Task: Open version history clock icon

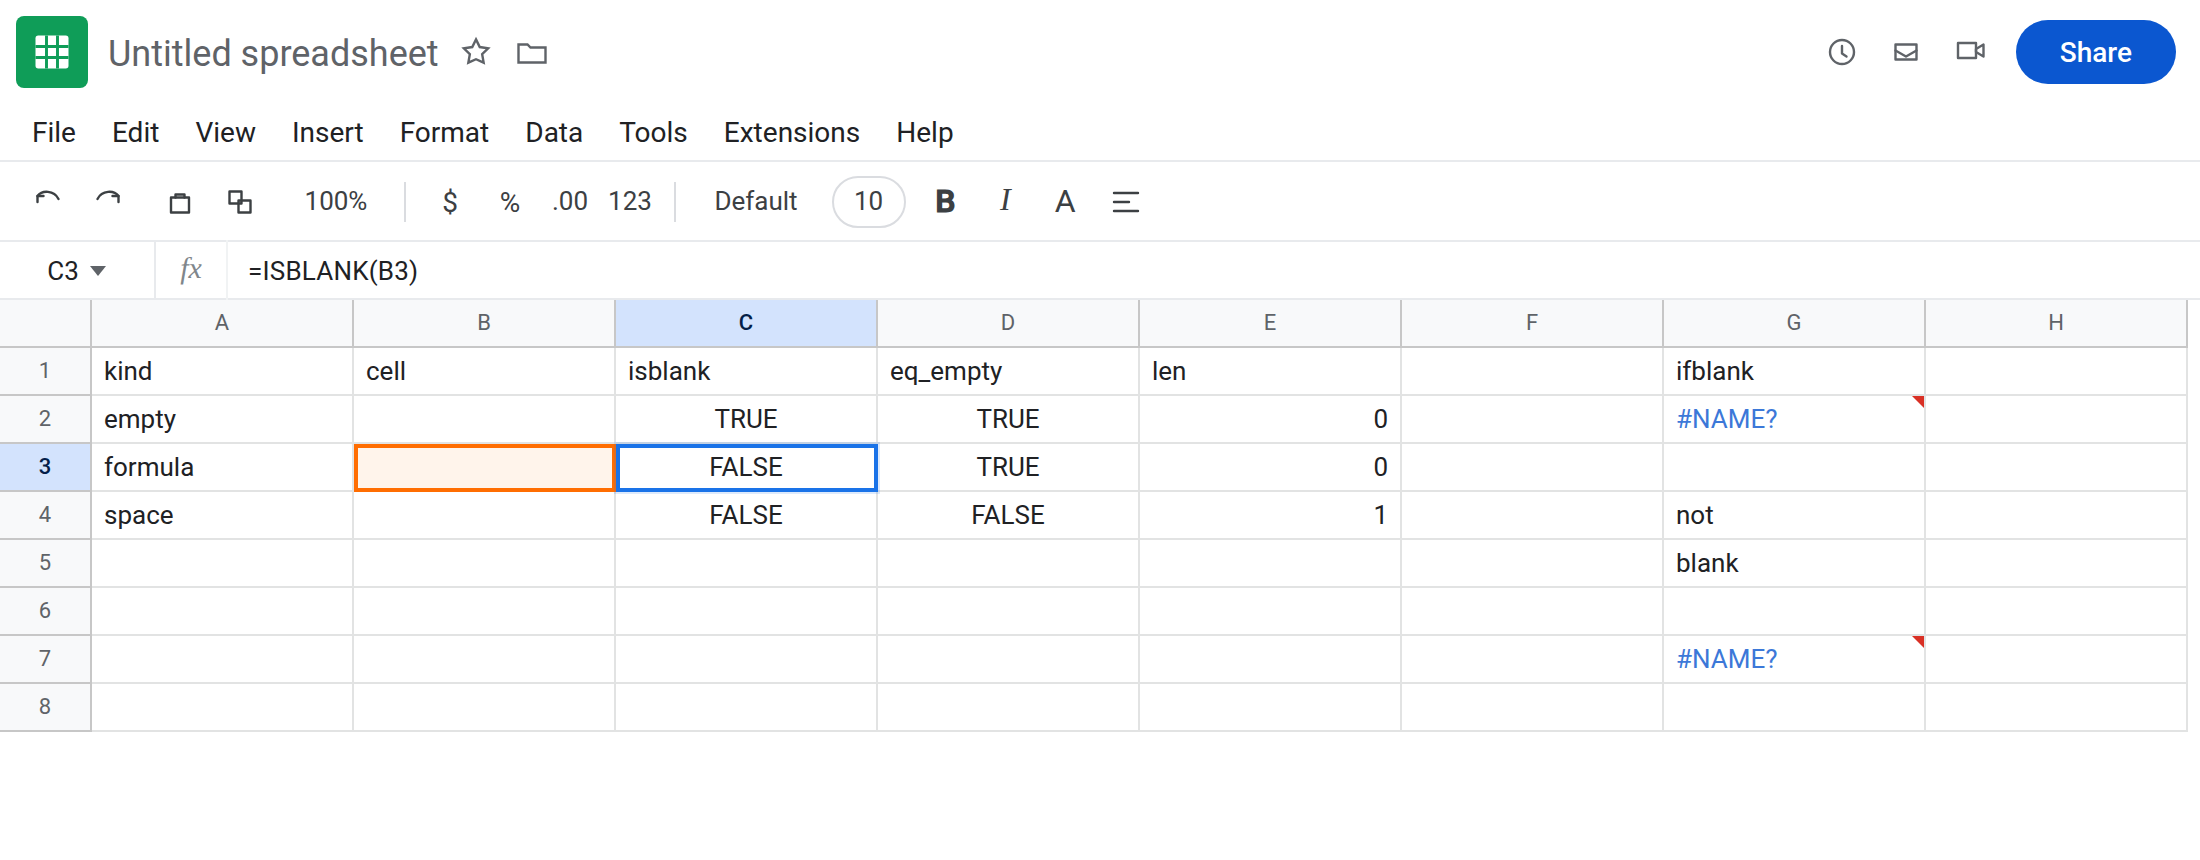Action: click(1842, 52)
